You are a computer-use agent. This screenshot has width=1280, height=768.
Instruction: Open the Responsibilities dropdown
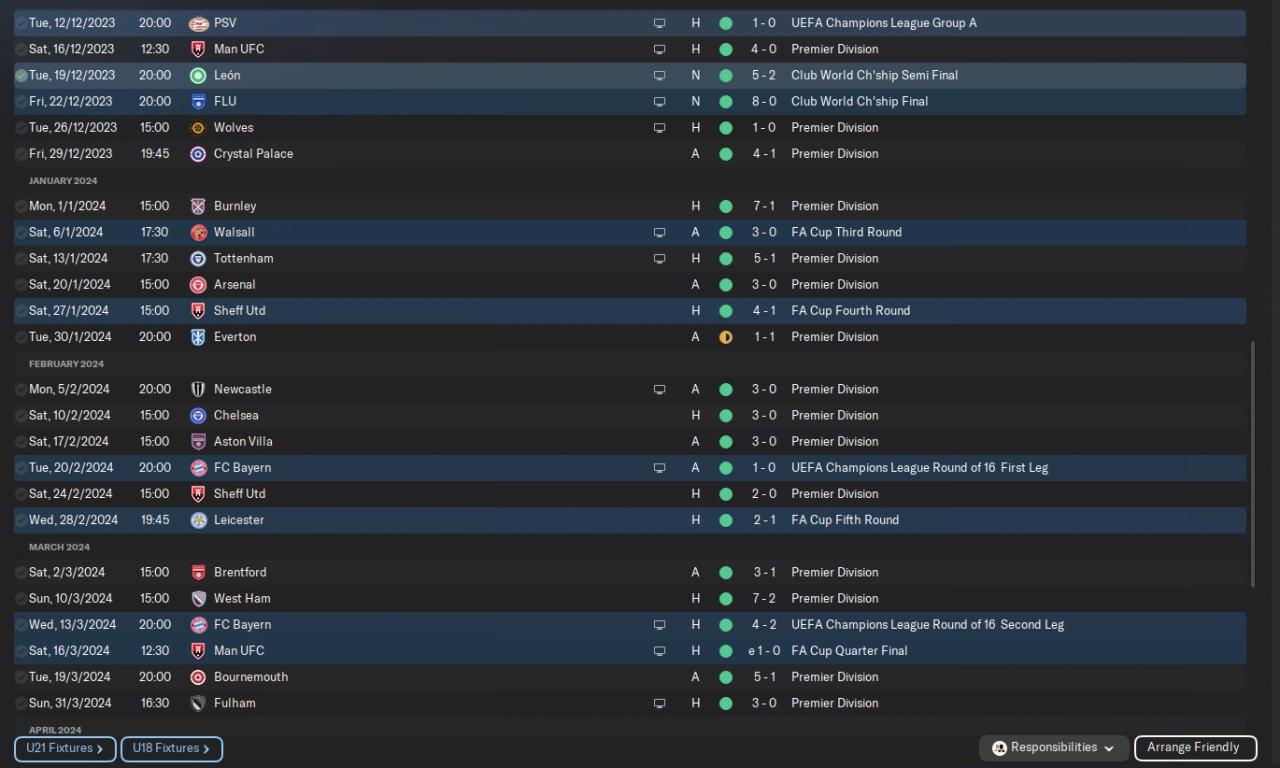coord(1054,748)
